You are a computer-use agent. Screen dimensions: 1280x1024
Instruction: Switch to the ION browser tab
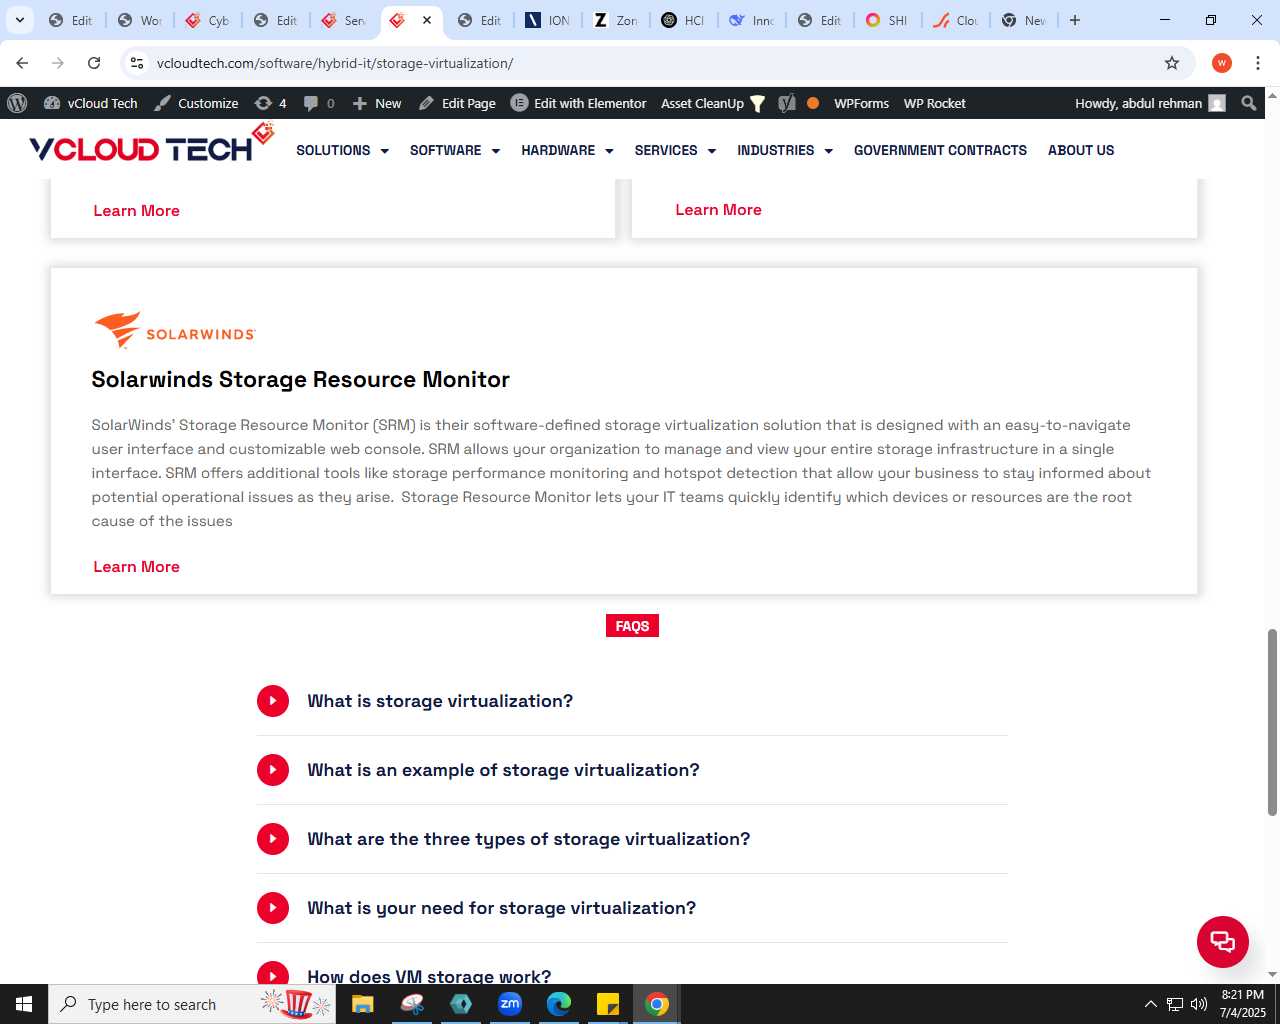coord(549,20)
